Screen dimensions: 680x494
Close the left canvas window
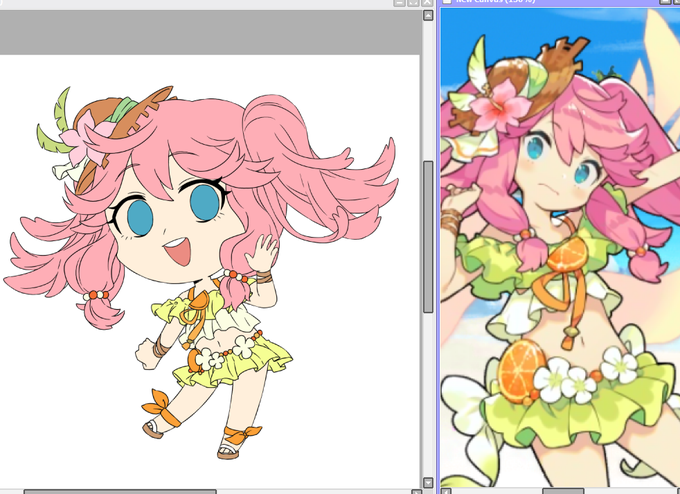click(427, 3)
